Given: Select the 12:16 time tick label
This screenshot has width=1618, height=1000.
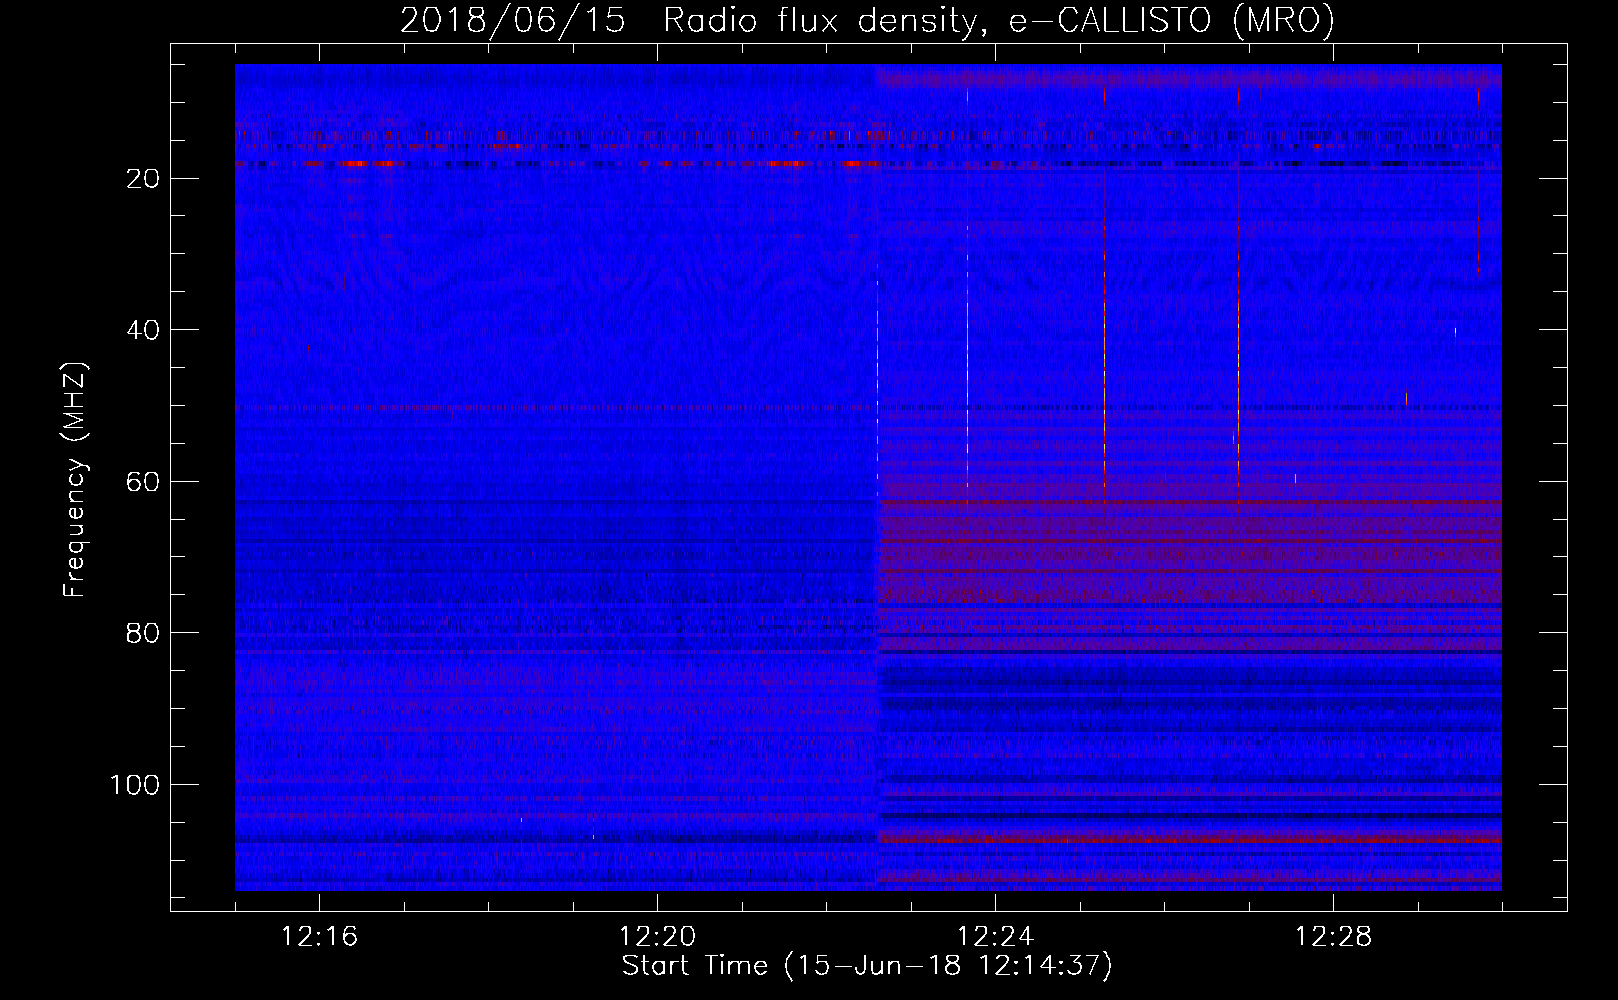Looking at the screenshot, I should [320, 937].
